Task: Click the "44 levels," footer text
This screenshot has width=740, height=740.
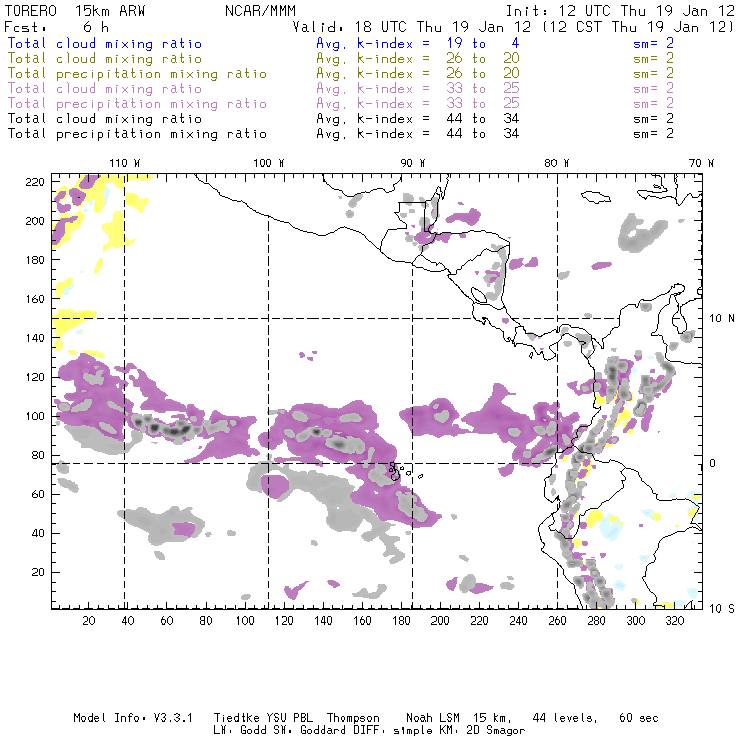Action: tap(564, 718)
